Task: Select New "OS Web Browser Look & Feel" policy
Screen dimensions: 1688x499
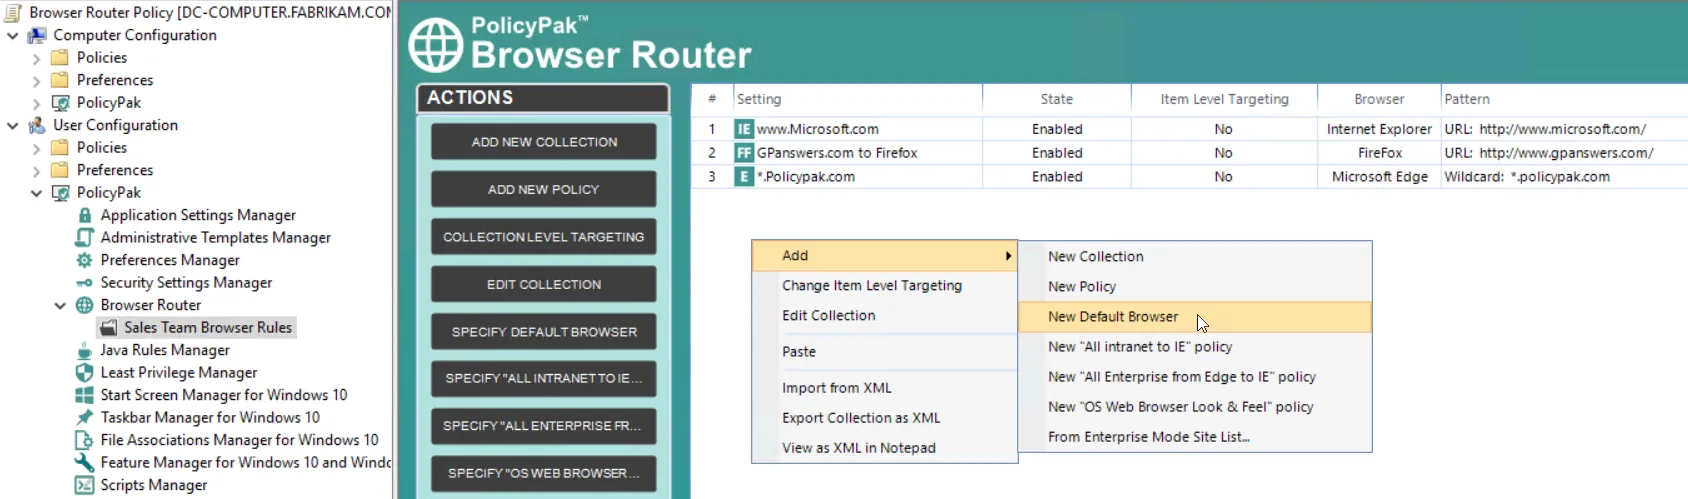Action: (1195, 407)
